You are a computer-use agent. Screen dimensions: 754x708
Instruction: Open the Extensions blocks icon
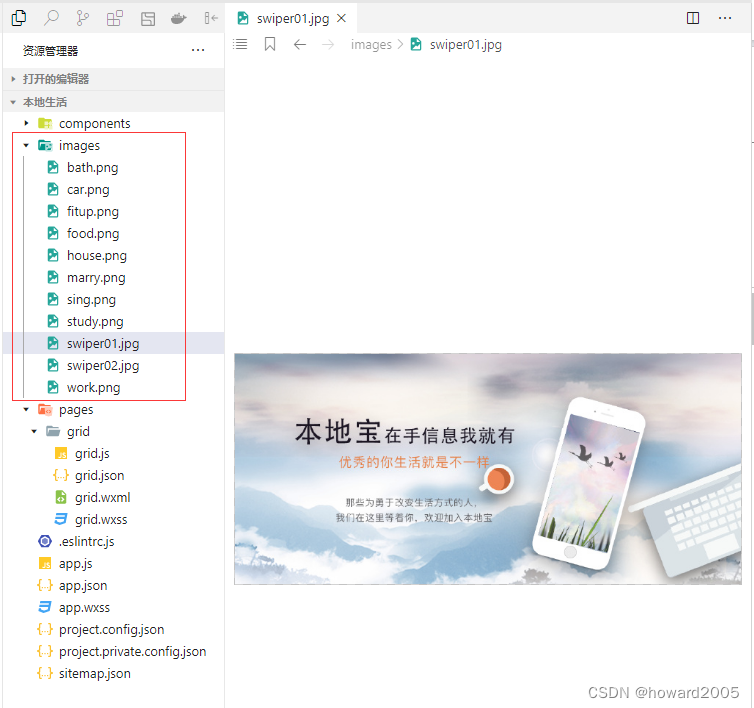click(115, 18)
